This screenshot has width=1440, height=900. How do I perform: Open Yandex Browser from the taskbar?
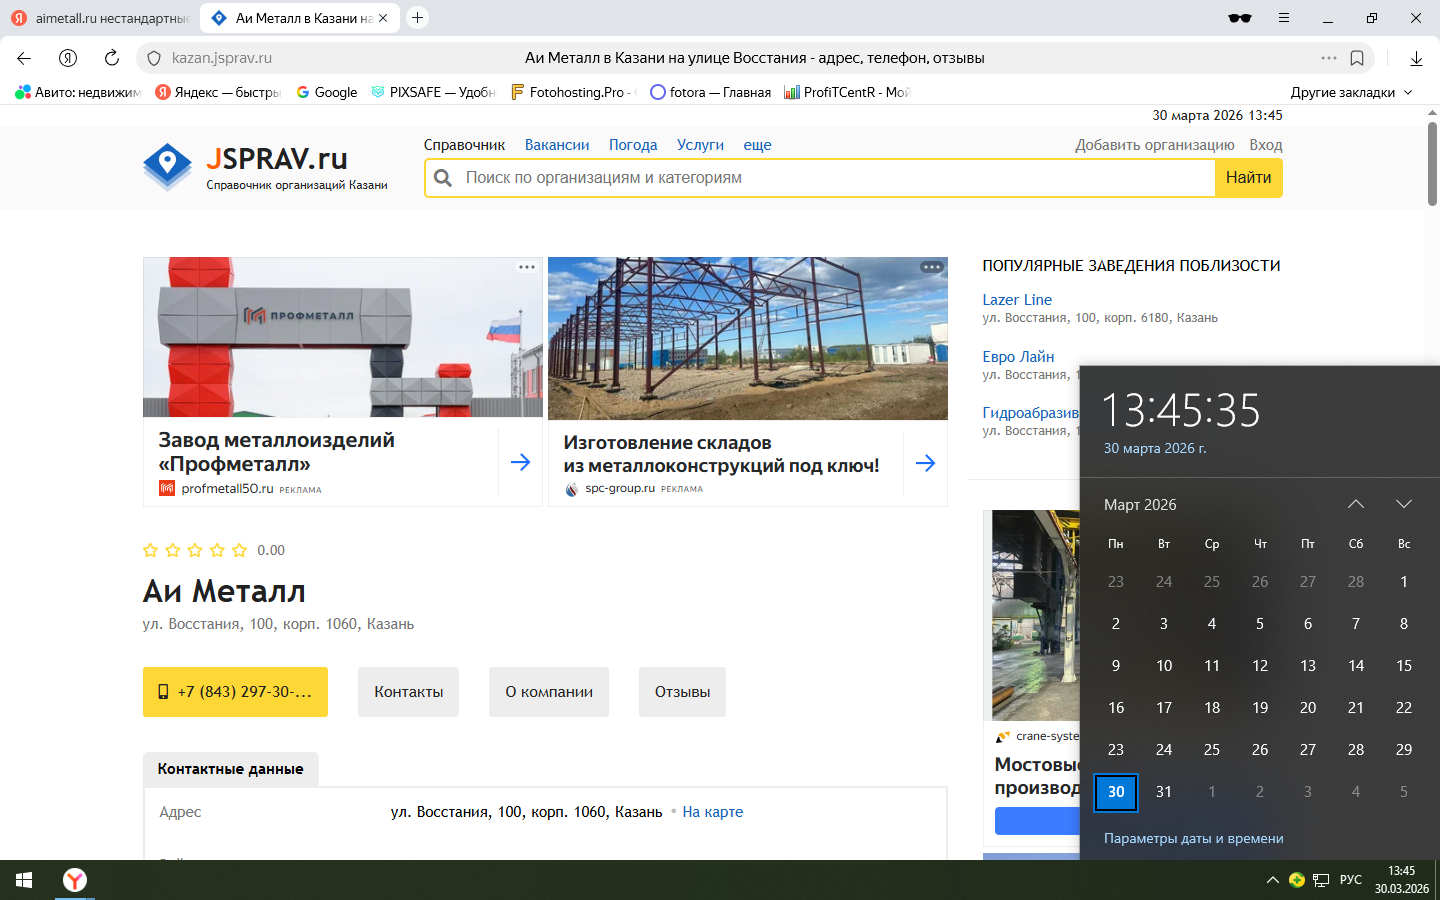(x=75, y=880)
